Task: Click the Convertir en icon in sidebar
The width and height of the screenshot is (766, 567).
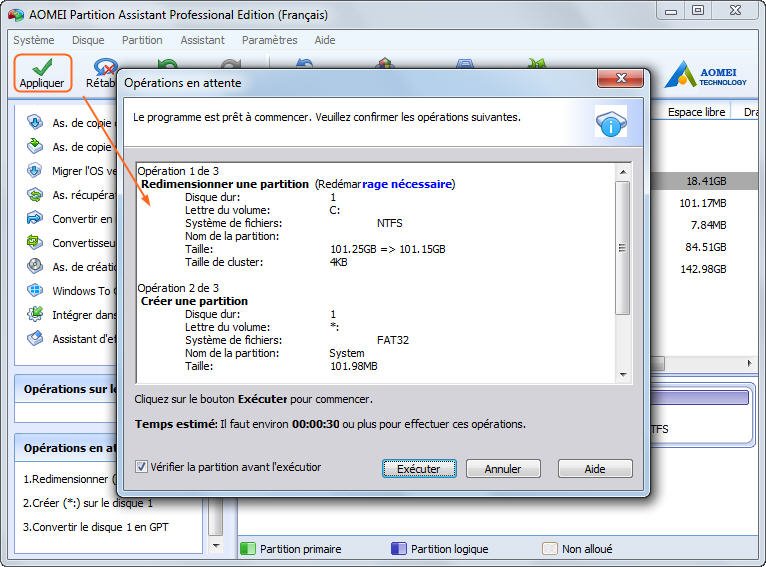Action: pos(35,218)
